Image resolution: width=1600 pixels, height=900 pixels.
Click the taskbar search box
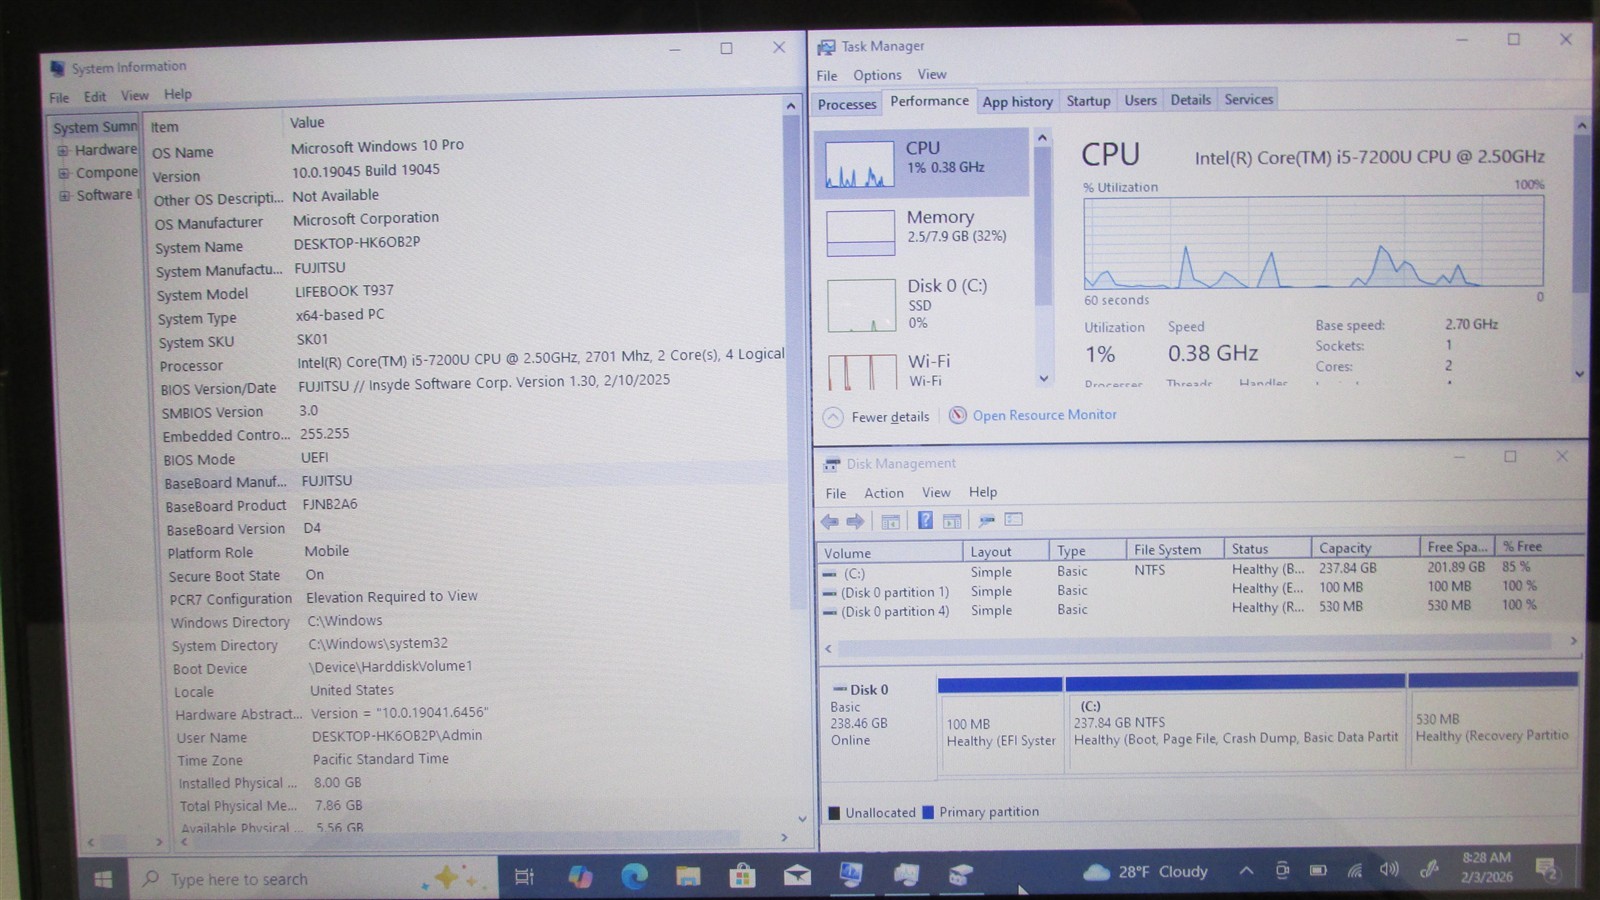(x=313, y=878)
